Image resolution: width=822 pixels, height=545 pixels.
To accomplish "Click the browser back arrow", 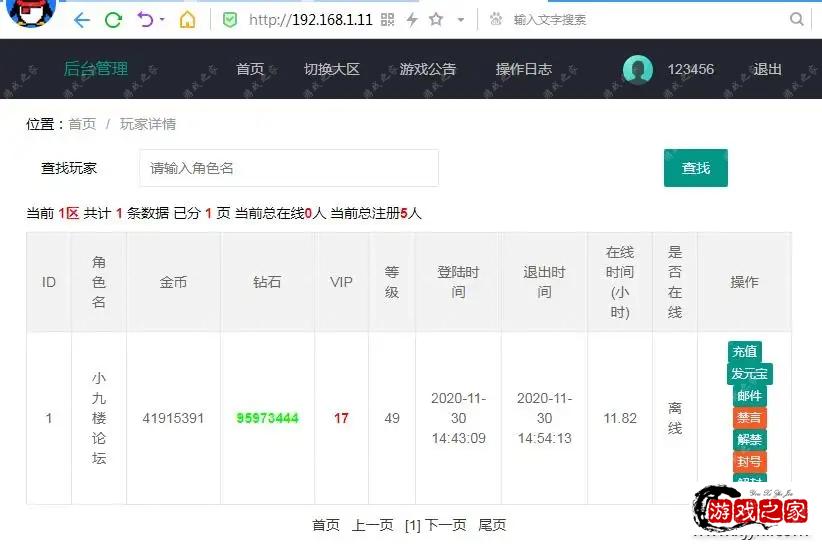I will point(82,19).
